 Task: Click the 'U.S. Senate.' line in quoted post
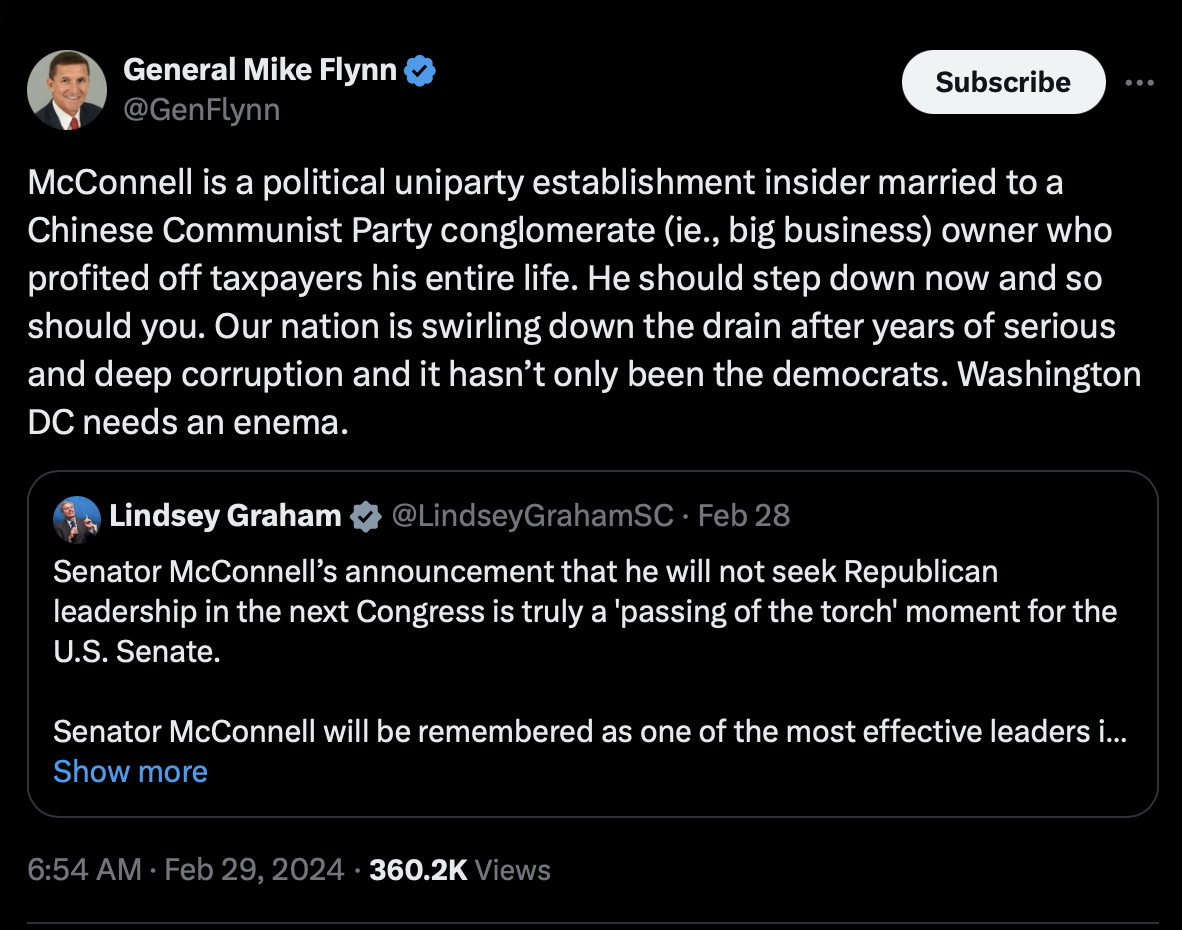pyautogui.click(x=137, y=651)
